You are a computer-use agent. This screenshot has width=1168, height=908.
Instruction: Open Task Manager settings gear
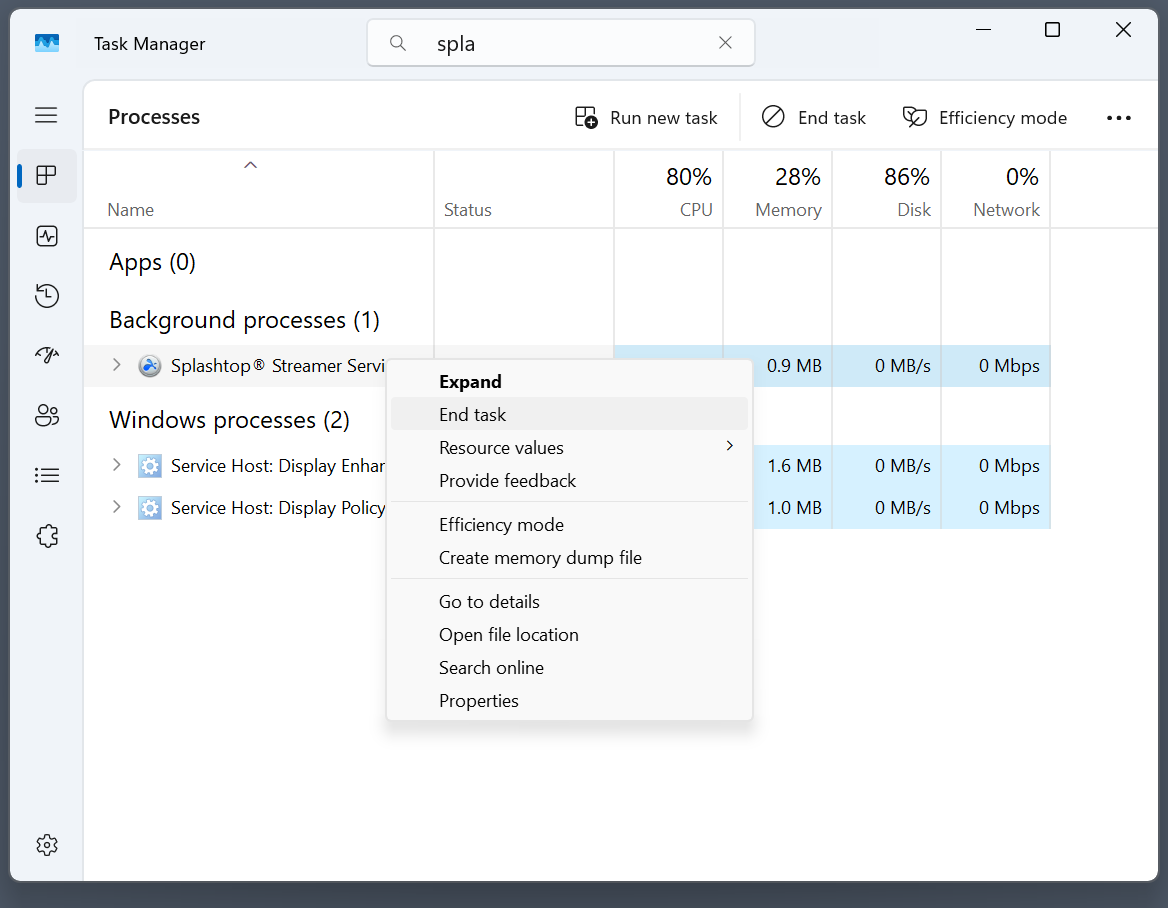46,845
